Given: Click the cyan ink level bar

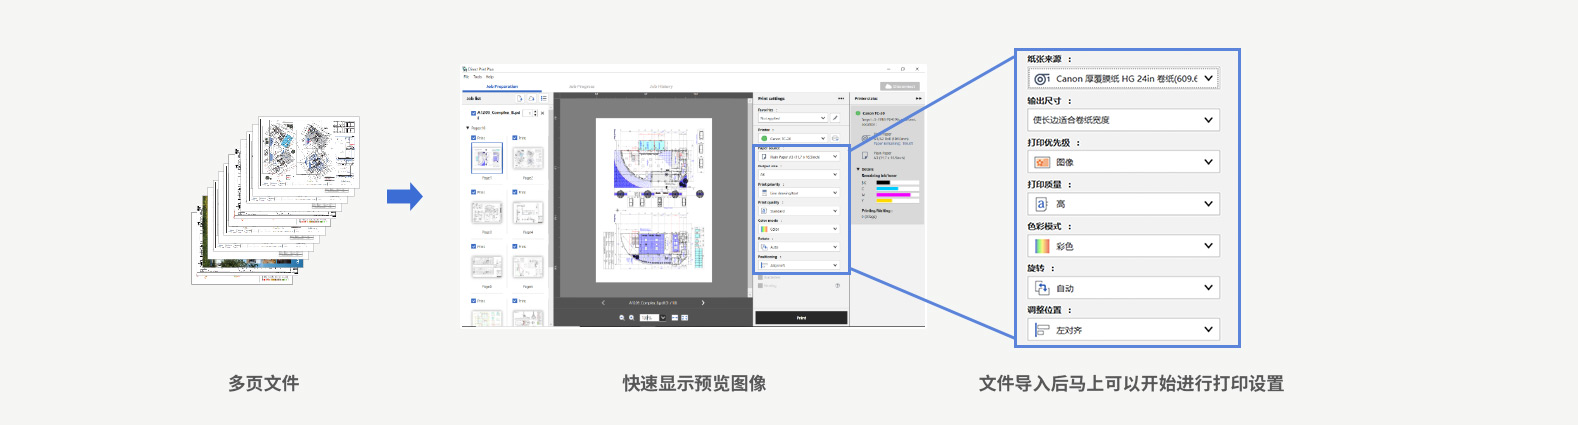Looking at the screenshot, I should 897,188.
